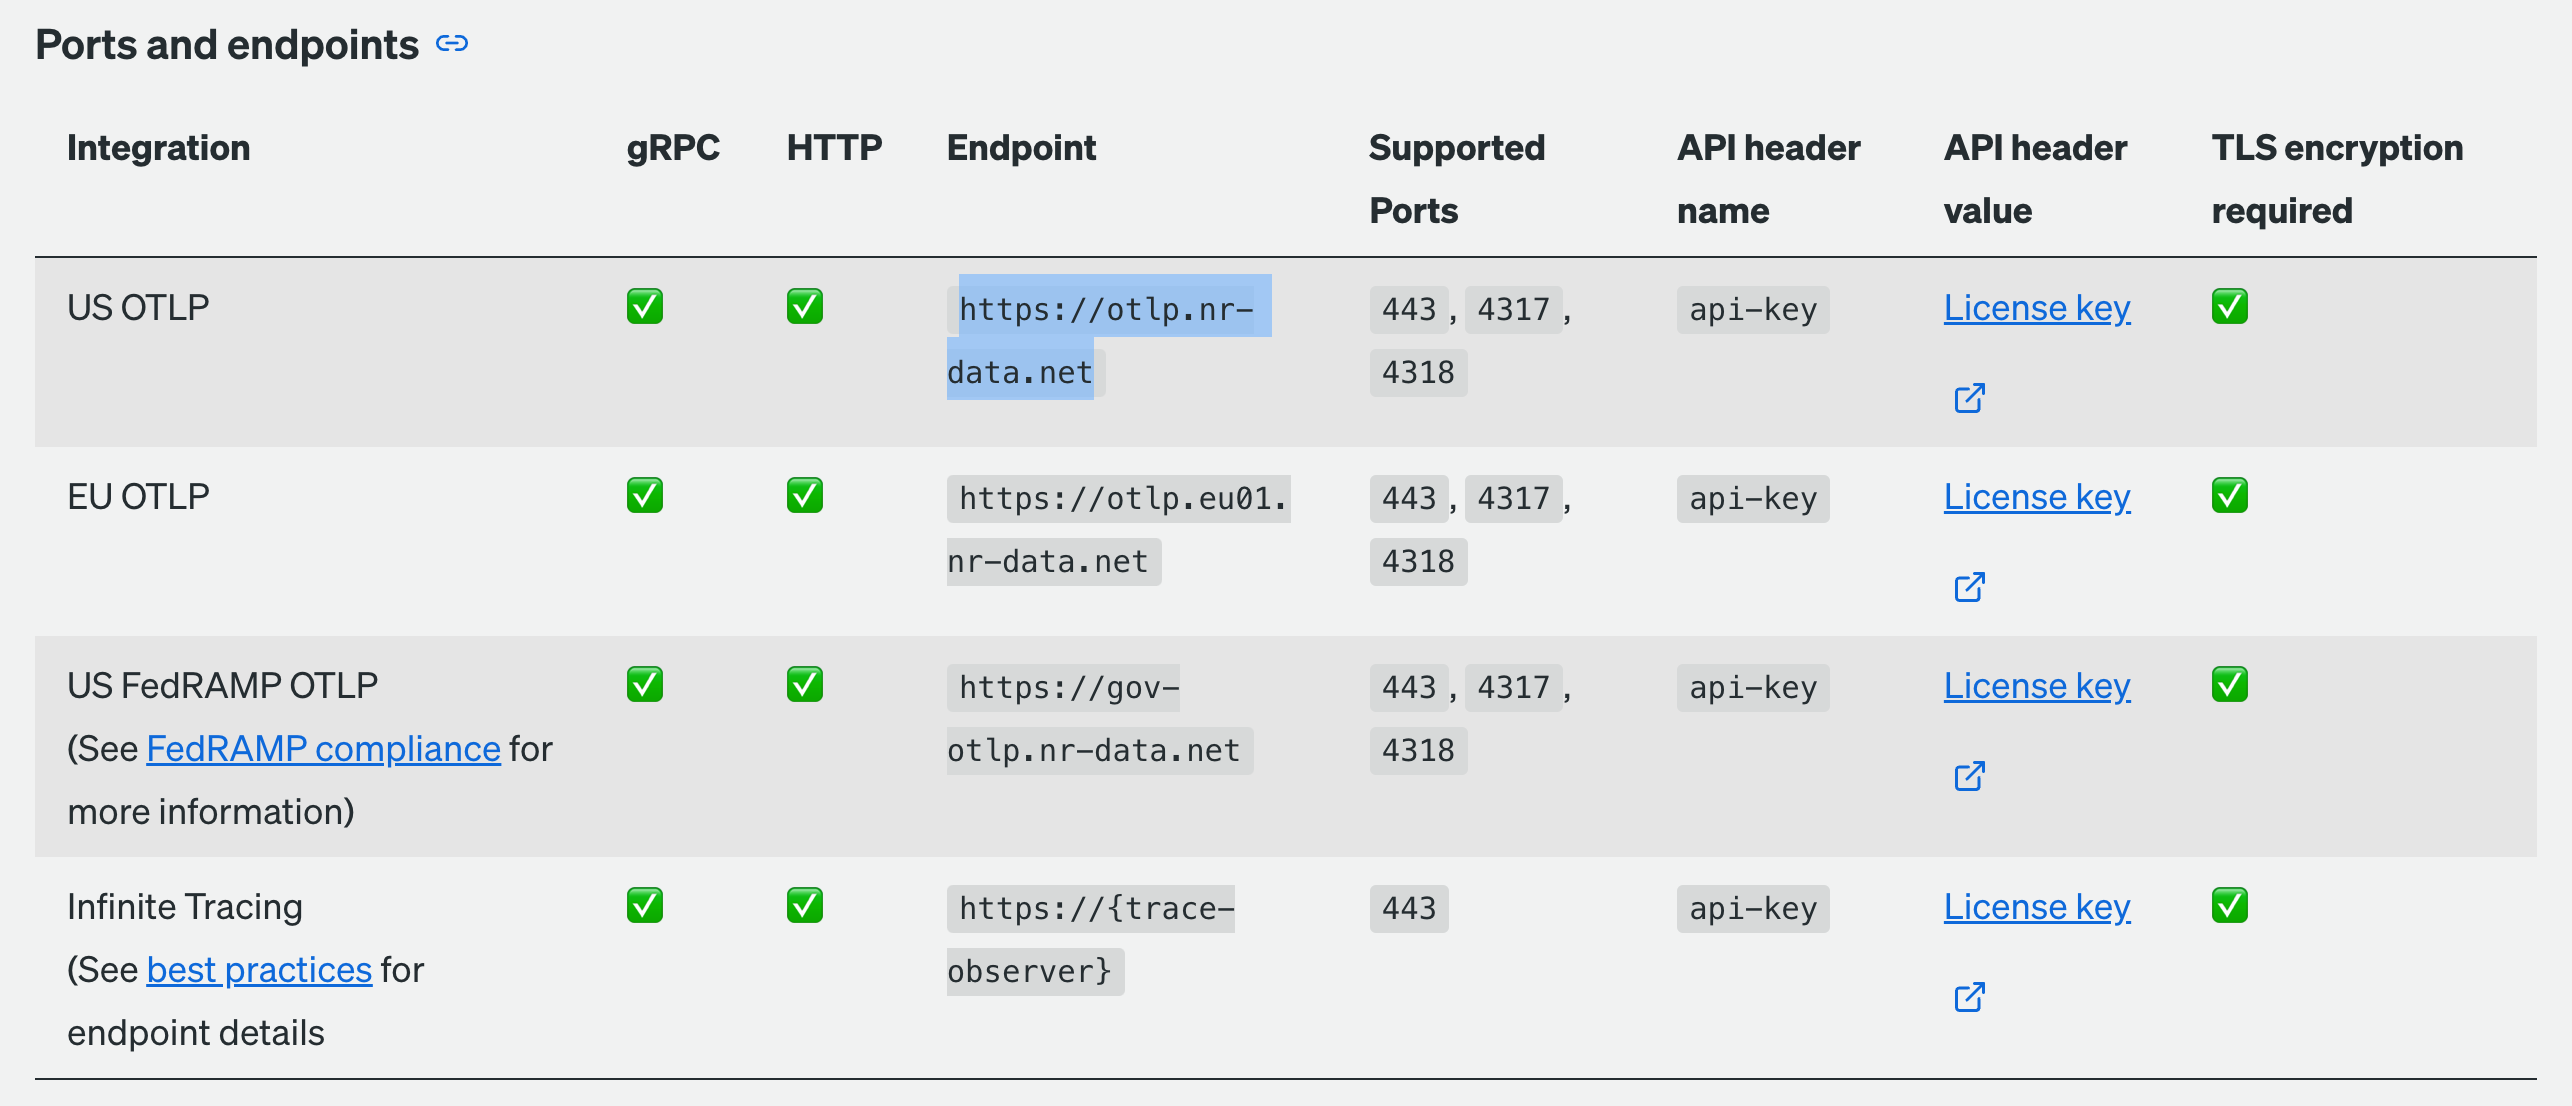
Task: Click external-link icon in EU OTLP row
Action: pos(1969,587)
